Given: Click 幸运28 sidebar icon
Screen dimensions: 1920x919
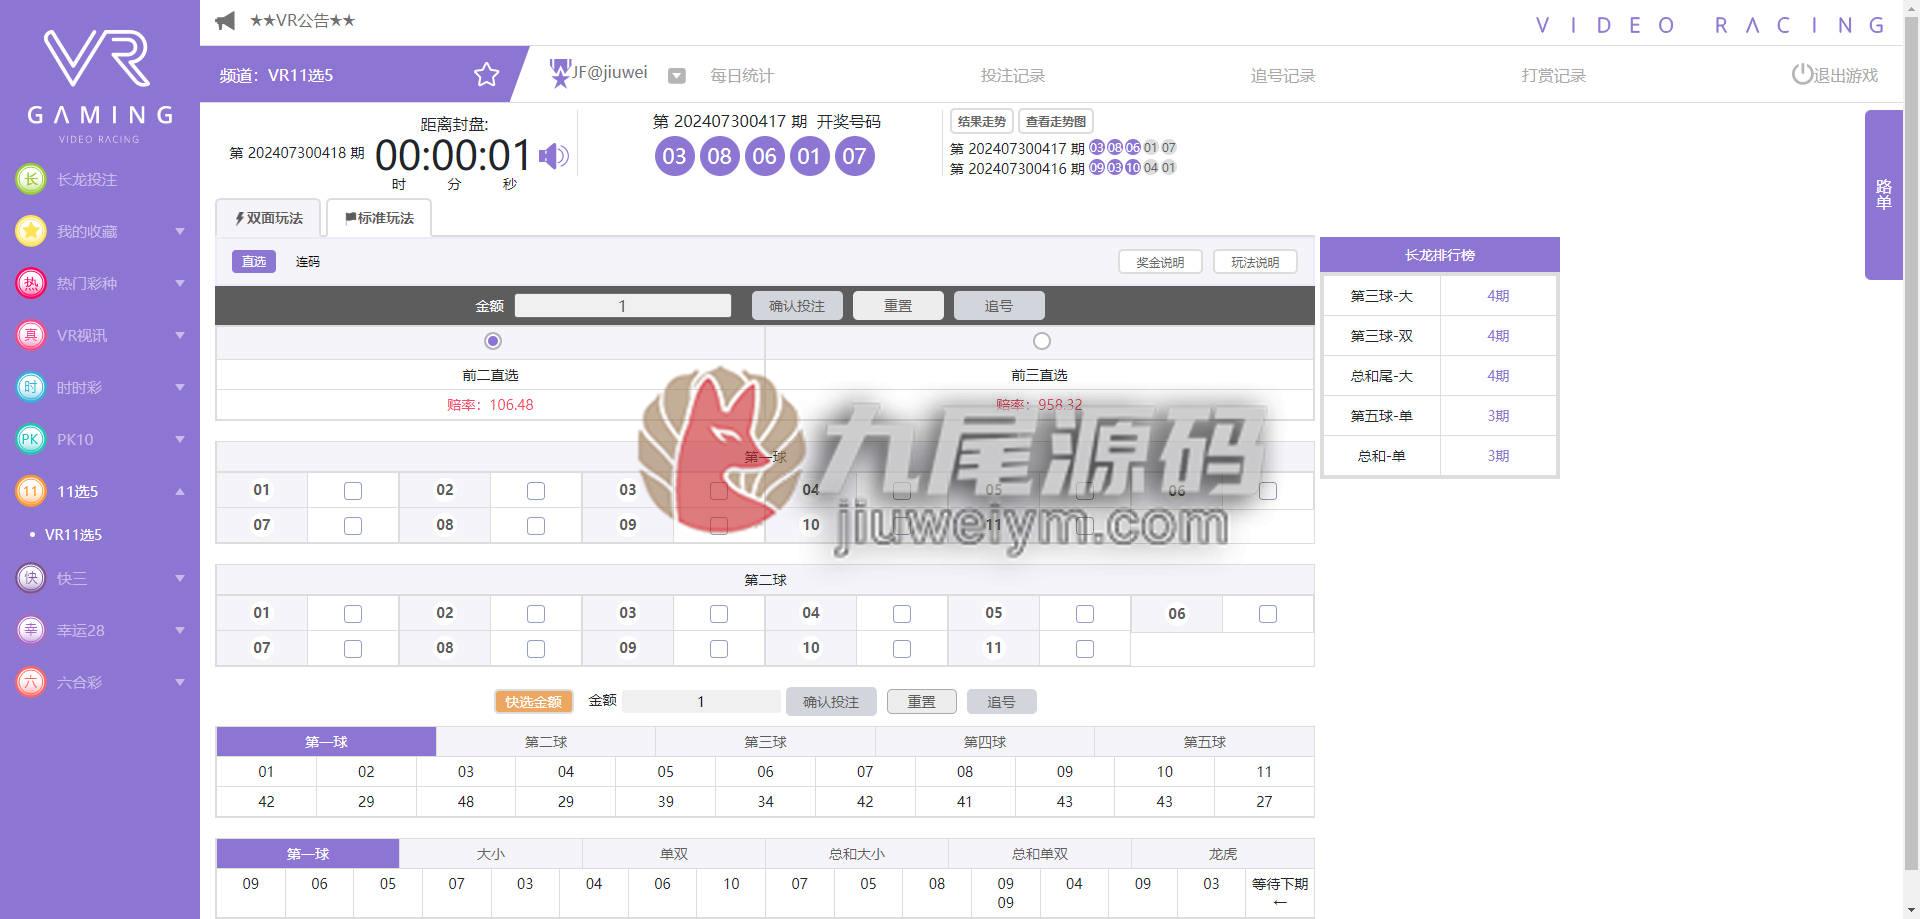Looking at the screenshot, I should click(31, 630).
